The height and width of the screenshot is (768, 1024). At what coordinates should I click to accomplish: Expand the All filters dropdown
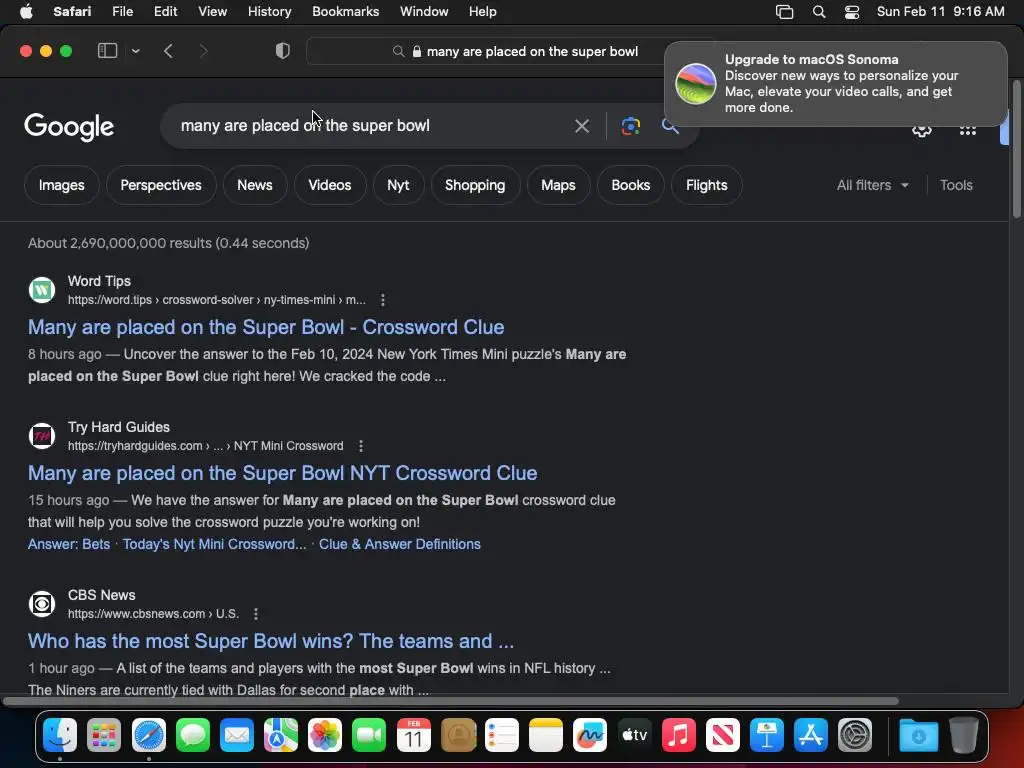coord(872,185)
